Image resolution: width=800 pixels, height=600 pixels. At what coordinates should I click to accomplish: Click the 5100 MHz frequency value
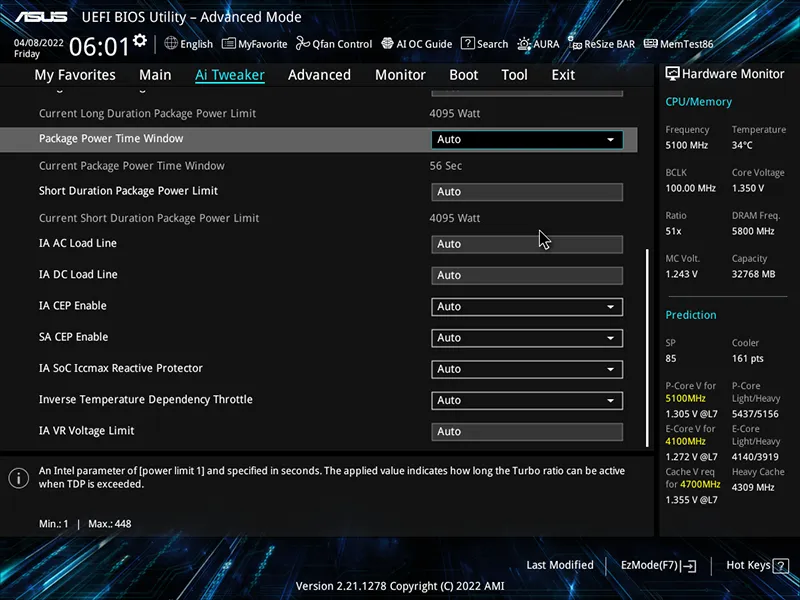pyautogui.click(x=686, y=145)
